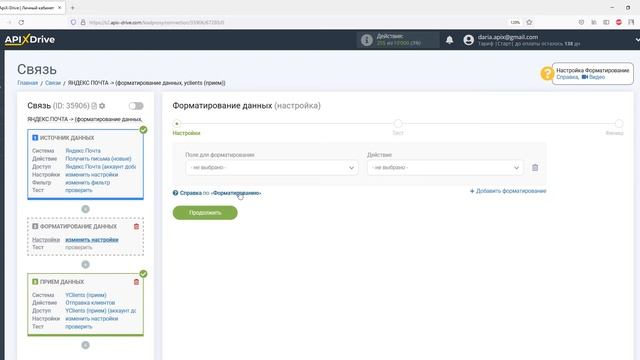Click изменить настройки in Прием данных
This screenshot has width=640, height=360.
[x=91, y=319]
